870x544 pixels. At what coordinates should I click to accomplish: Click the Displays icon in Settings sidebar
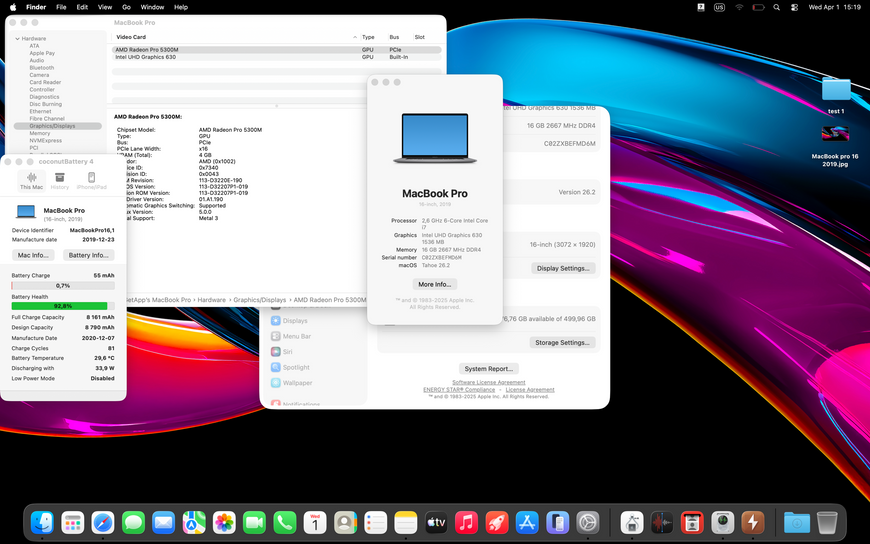pyautogui.click(x=276, y=320)
